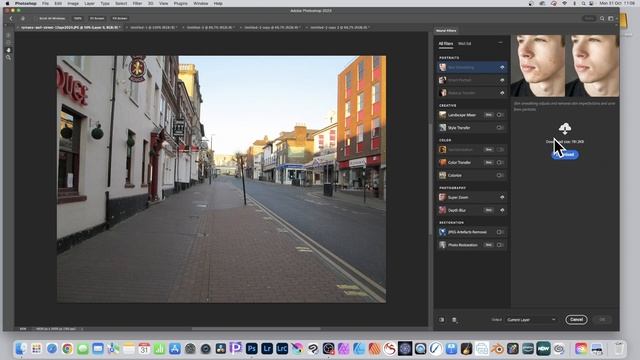Click the back arrow in the options bar
Image resolution: width=640 pixels, height=360 pixels.
(x=11, y=18)
